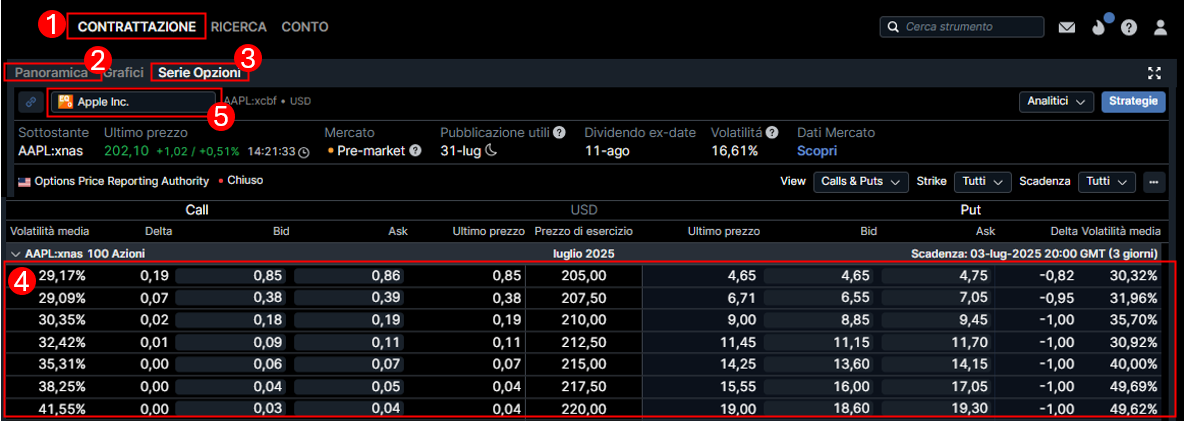Select the strike price 205,00 cell
Image resolution: width=1184 pixels, height=423 pixels.
[x=584, y=276]
